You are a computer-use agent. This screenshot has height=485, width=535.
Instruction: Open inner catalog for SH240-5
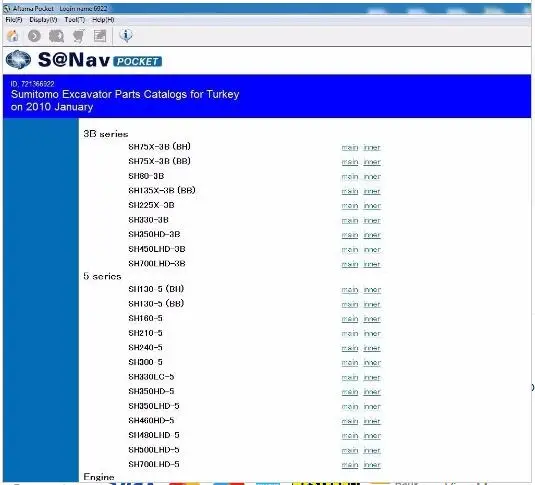click(x=372, y=348)
